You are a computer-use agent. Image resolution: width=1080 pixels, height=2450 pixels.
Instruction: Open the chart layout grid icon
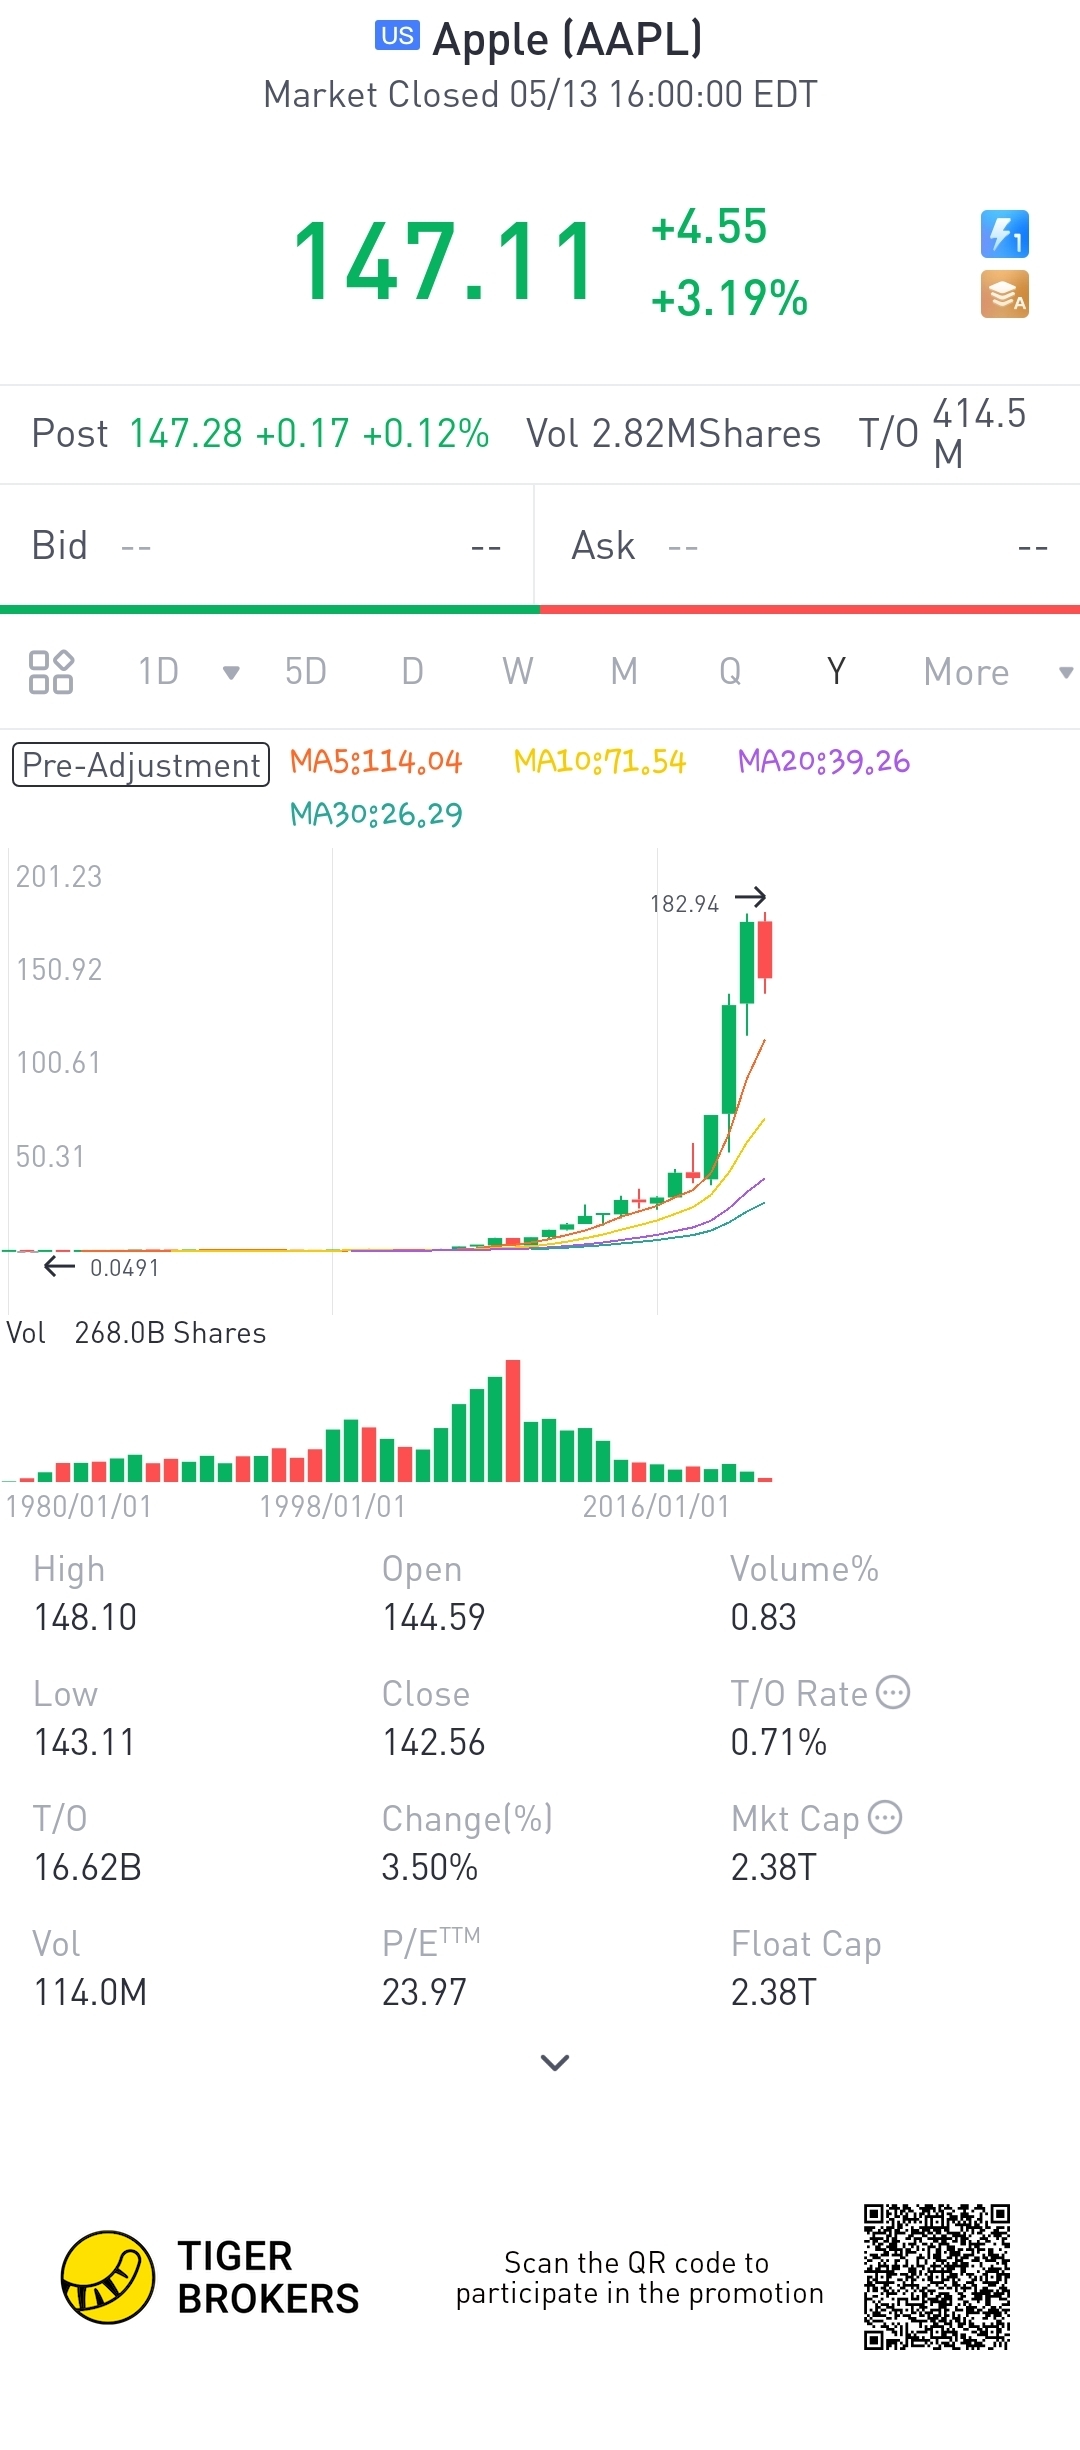coord(51,672)
